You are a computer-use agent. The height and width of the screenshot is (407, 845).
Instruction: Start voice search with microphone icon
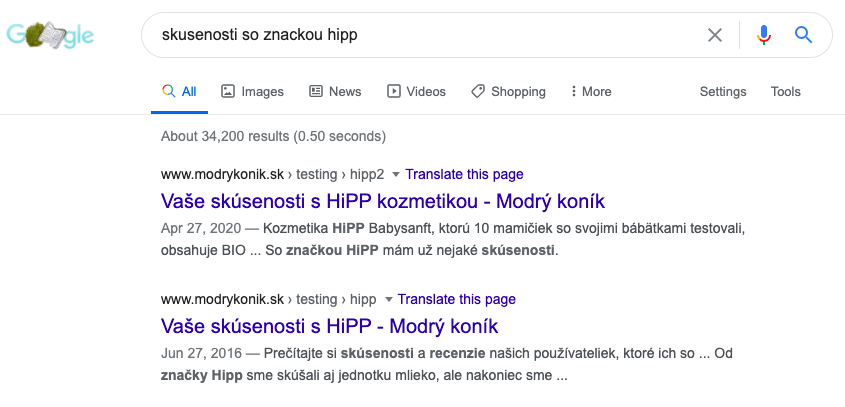[764, 36]
